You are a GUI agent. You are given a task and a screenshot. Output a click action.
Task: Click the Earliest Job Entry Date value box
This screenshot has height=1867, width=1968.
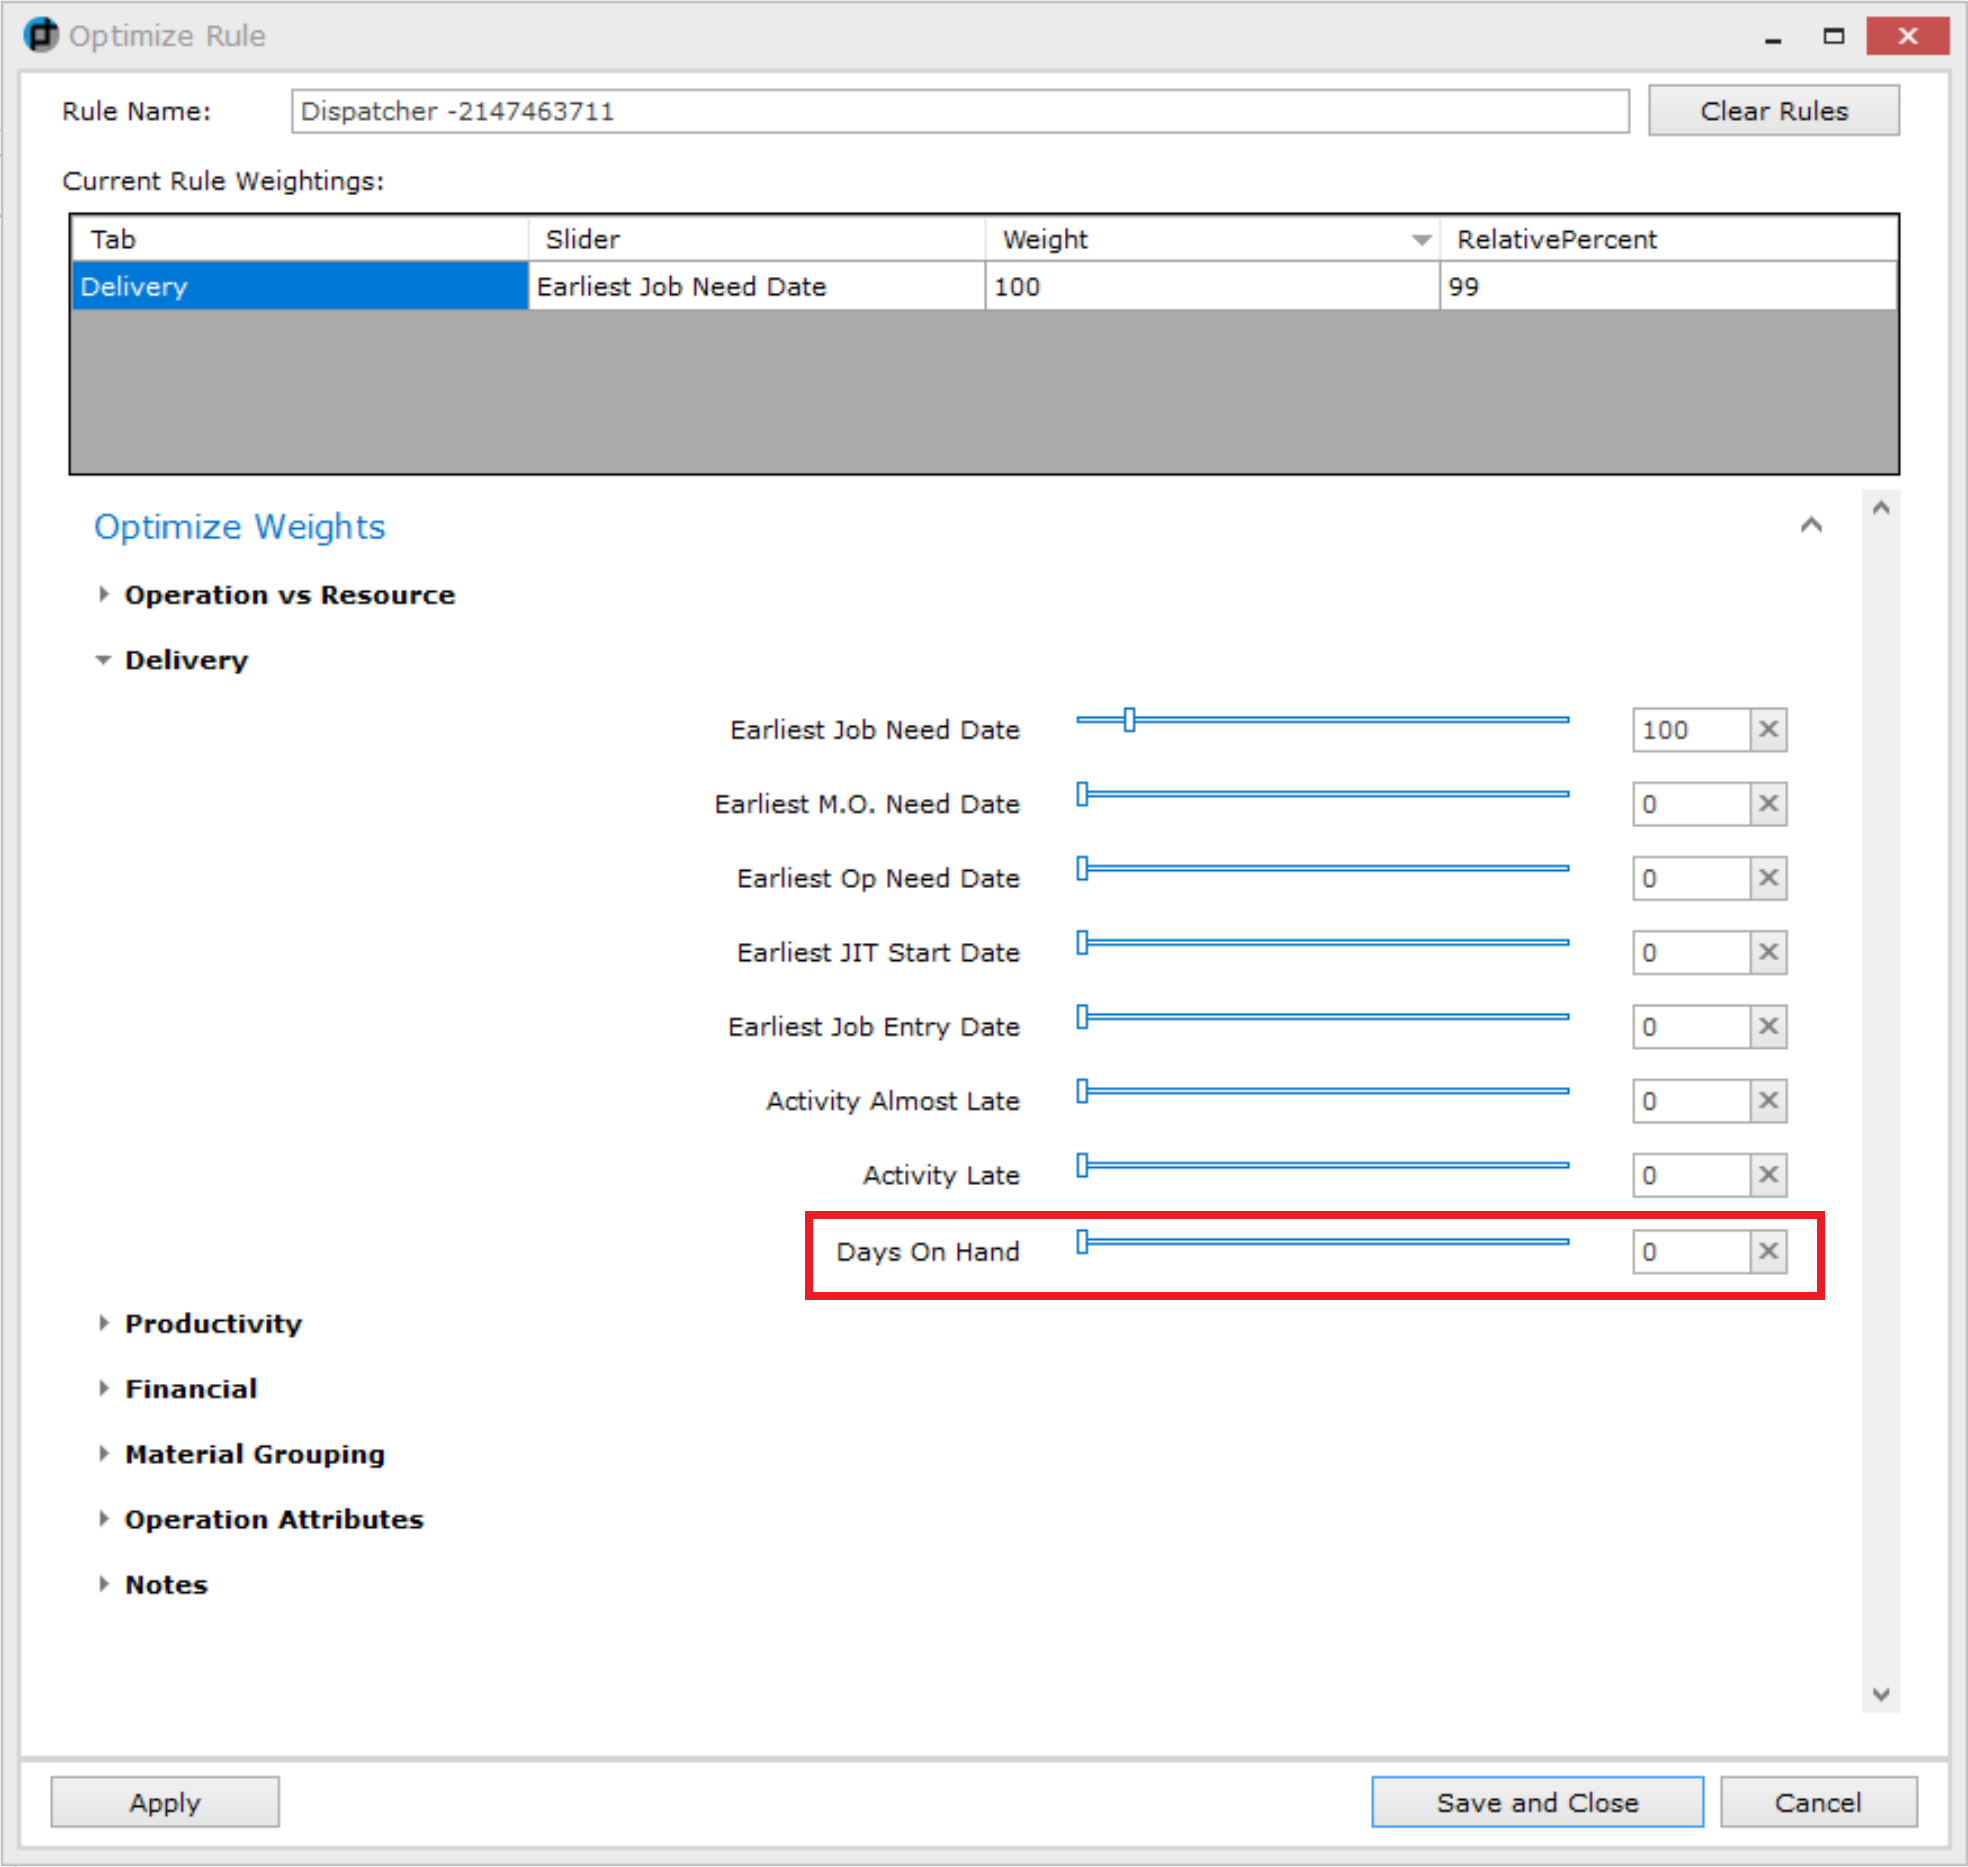point(1692,1025)
